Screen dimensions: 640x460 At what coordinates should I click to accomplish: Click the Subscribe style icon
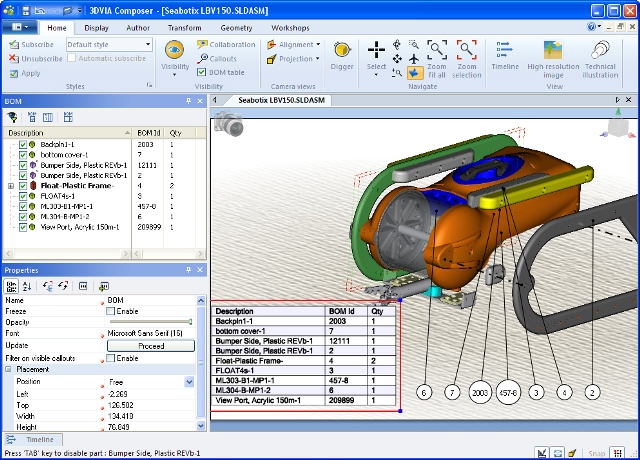point(14,44)
